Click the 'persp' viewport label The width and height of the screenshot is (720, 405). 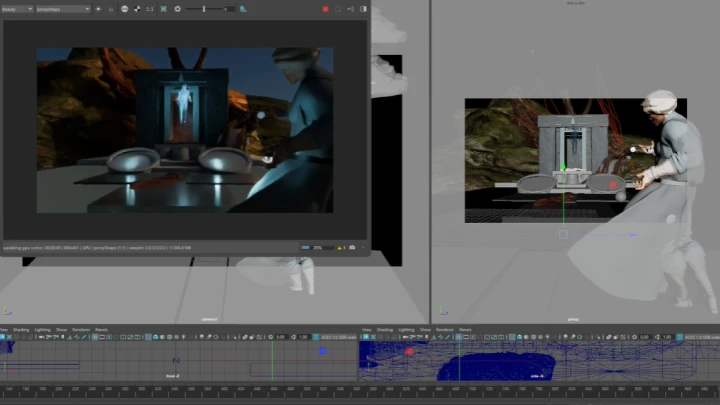573,319
